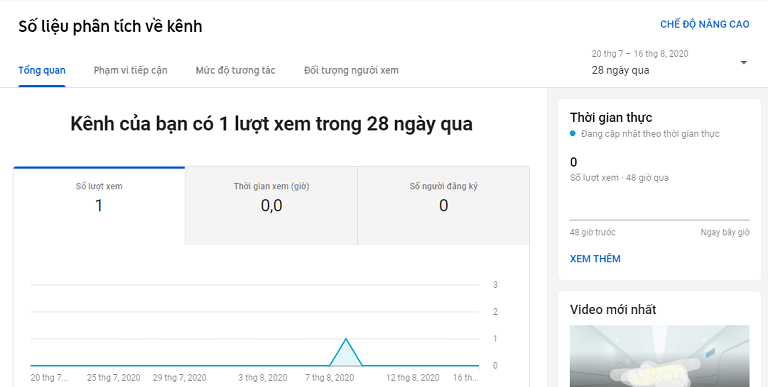
Task: Click the 20 thg 7 – 16 thg 8, 2020 text
Action: pyautogui.click(x=640, y=54)
